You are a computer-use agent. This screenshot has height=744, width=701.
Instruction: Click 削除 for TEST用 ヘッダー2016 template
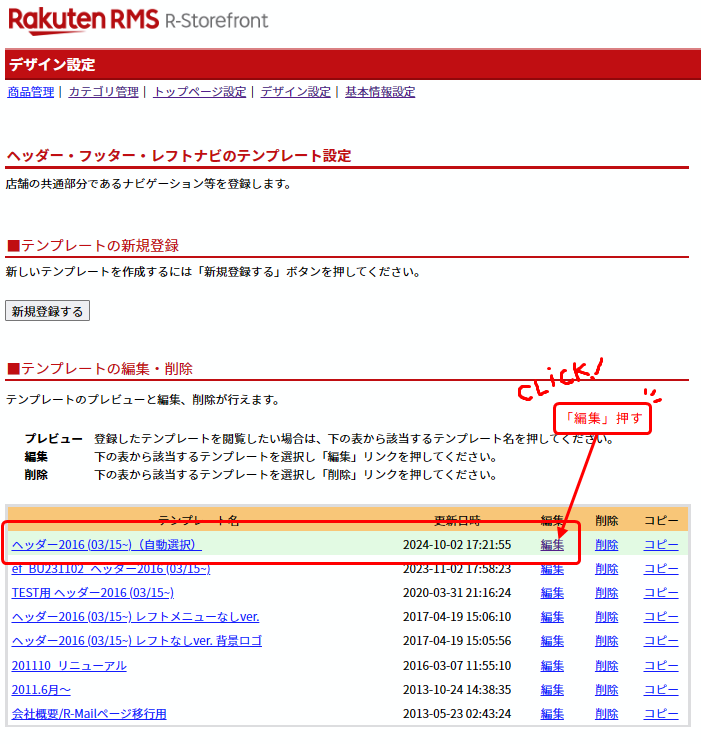(x=606, y=593)
